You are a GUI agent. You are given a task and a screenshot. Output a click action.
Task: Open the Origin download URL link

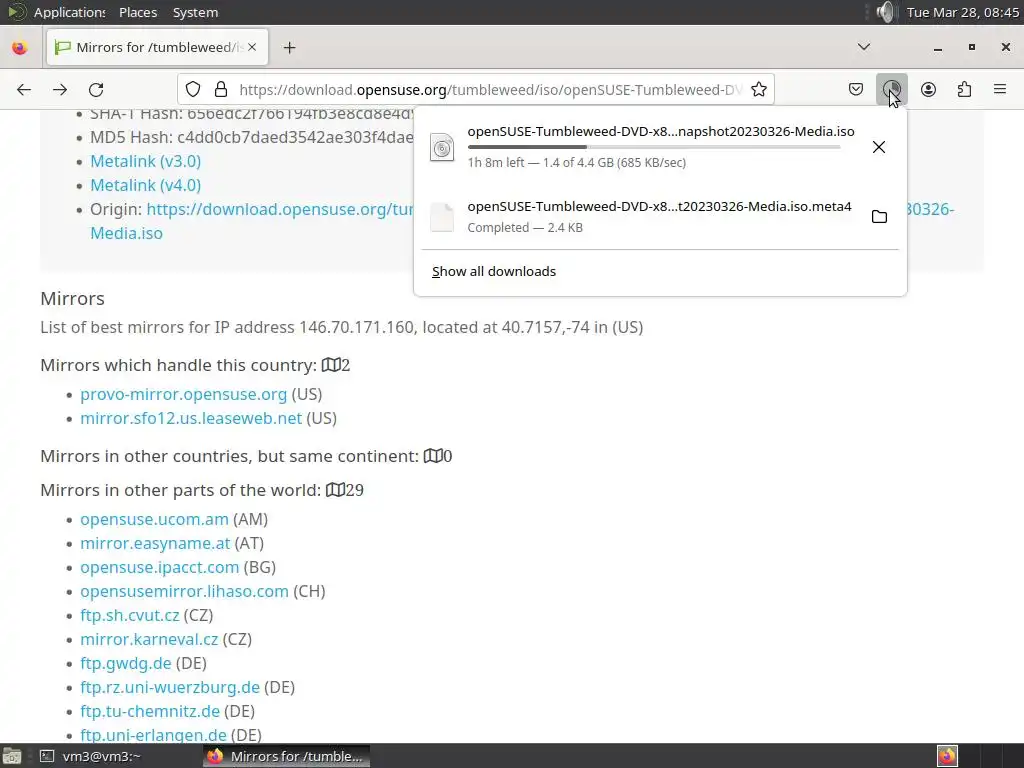pyautogui.click(x=280, y=210)
